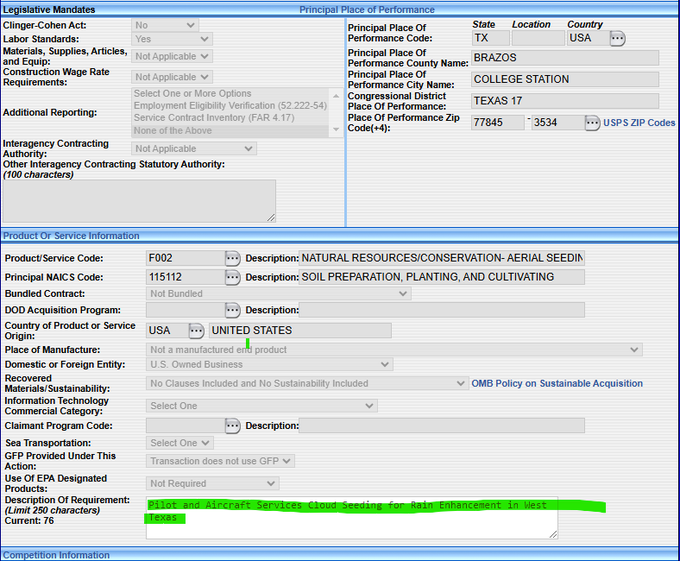Expand the Clinger-Cohen Act dropdown

[171, 25]
